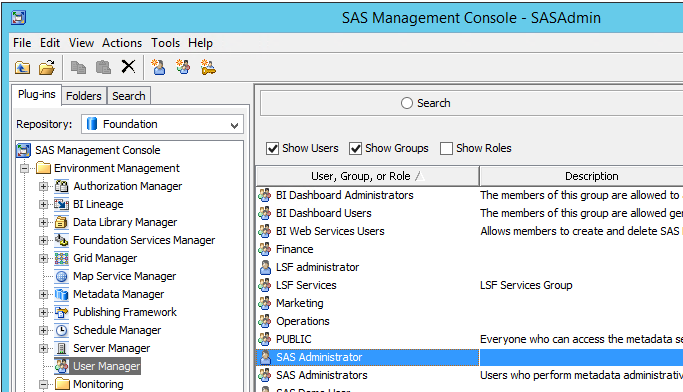Select the Plug-ins tab
The width and height of the screenshot is (683, 392).
click(37, 95)
